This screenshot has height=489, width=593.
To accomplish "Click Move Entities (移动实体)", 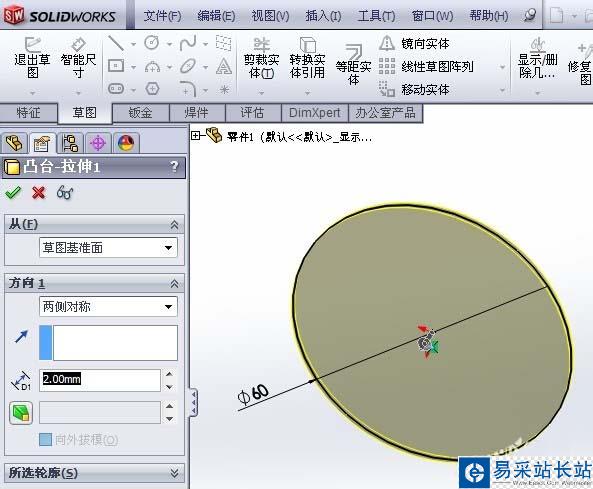I will (414, 90).
